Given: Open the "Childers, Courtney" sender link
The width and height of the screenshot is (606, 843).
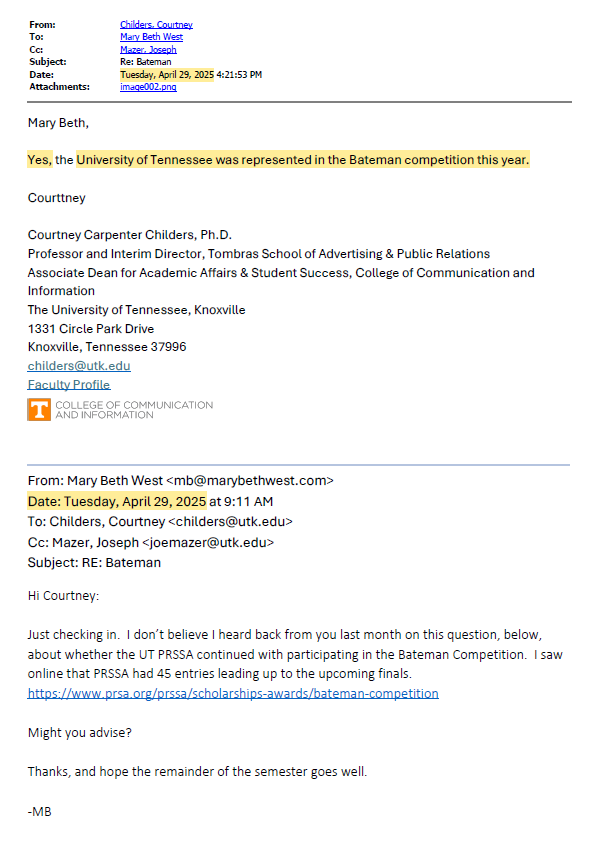Looking at the screenshot, I should (156, 24).
